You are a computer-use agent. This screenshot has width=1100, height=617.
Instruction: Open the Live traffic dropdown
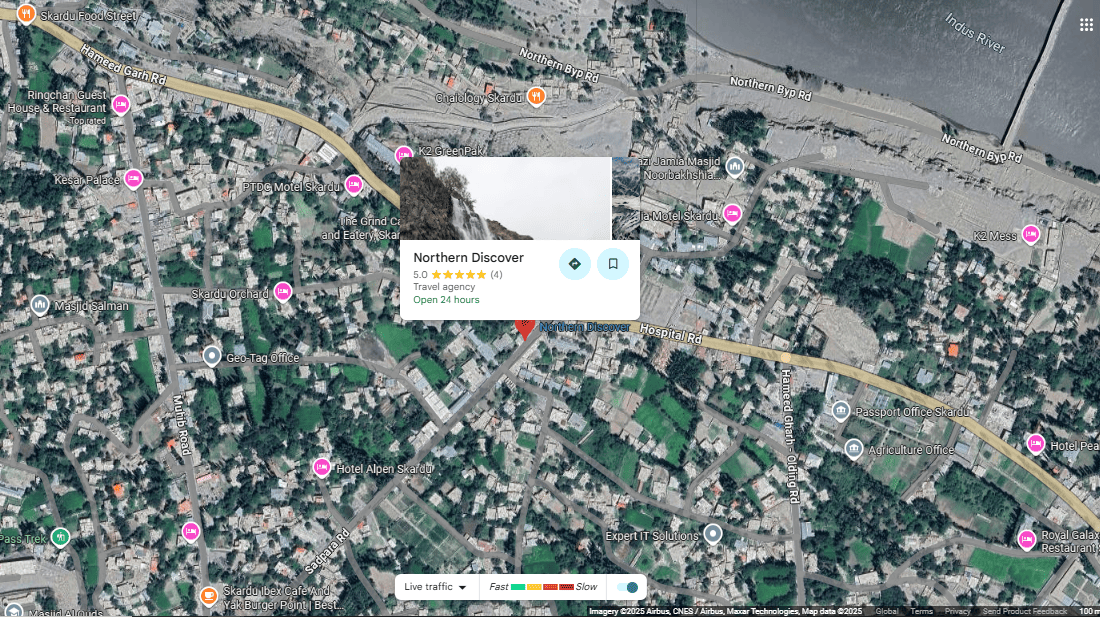(x=437, y=587)
